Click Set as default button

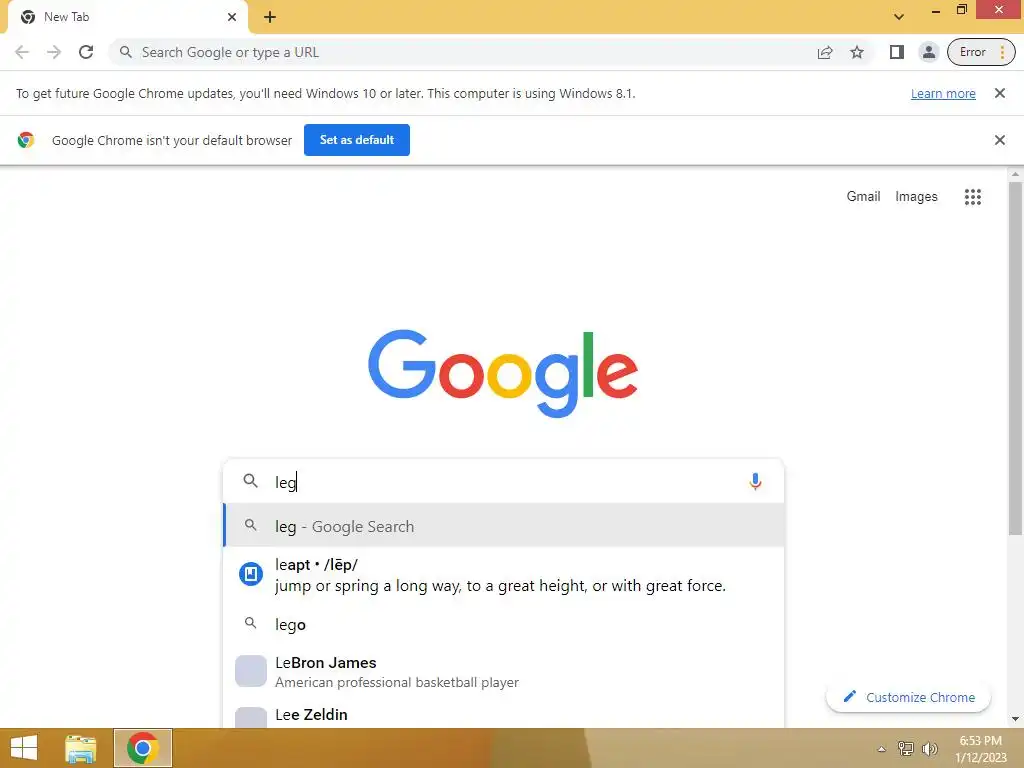point(357,140)
